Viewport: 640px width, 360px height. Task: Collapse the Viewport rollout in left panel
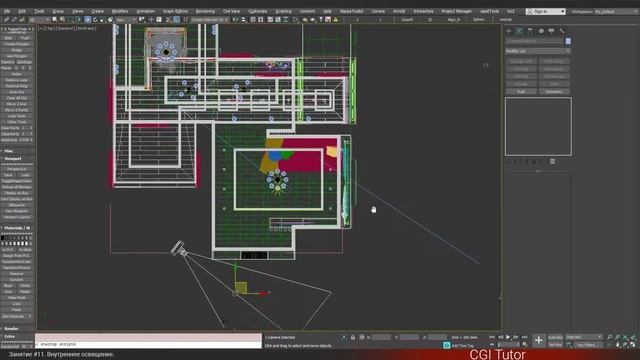coord(17,158)
